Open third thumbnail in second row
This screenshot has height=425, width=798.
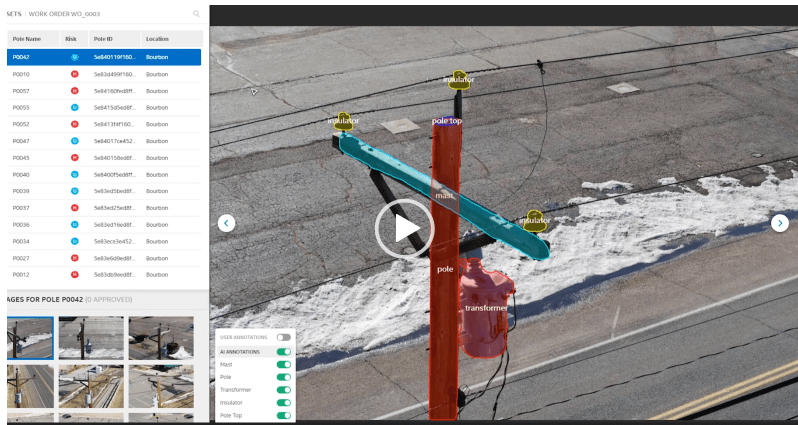(x=161, y=386)
